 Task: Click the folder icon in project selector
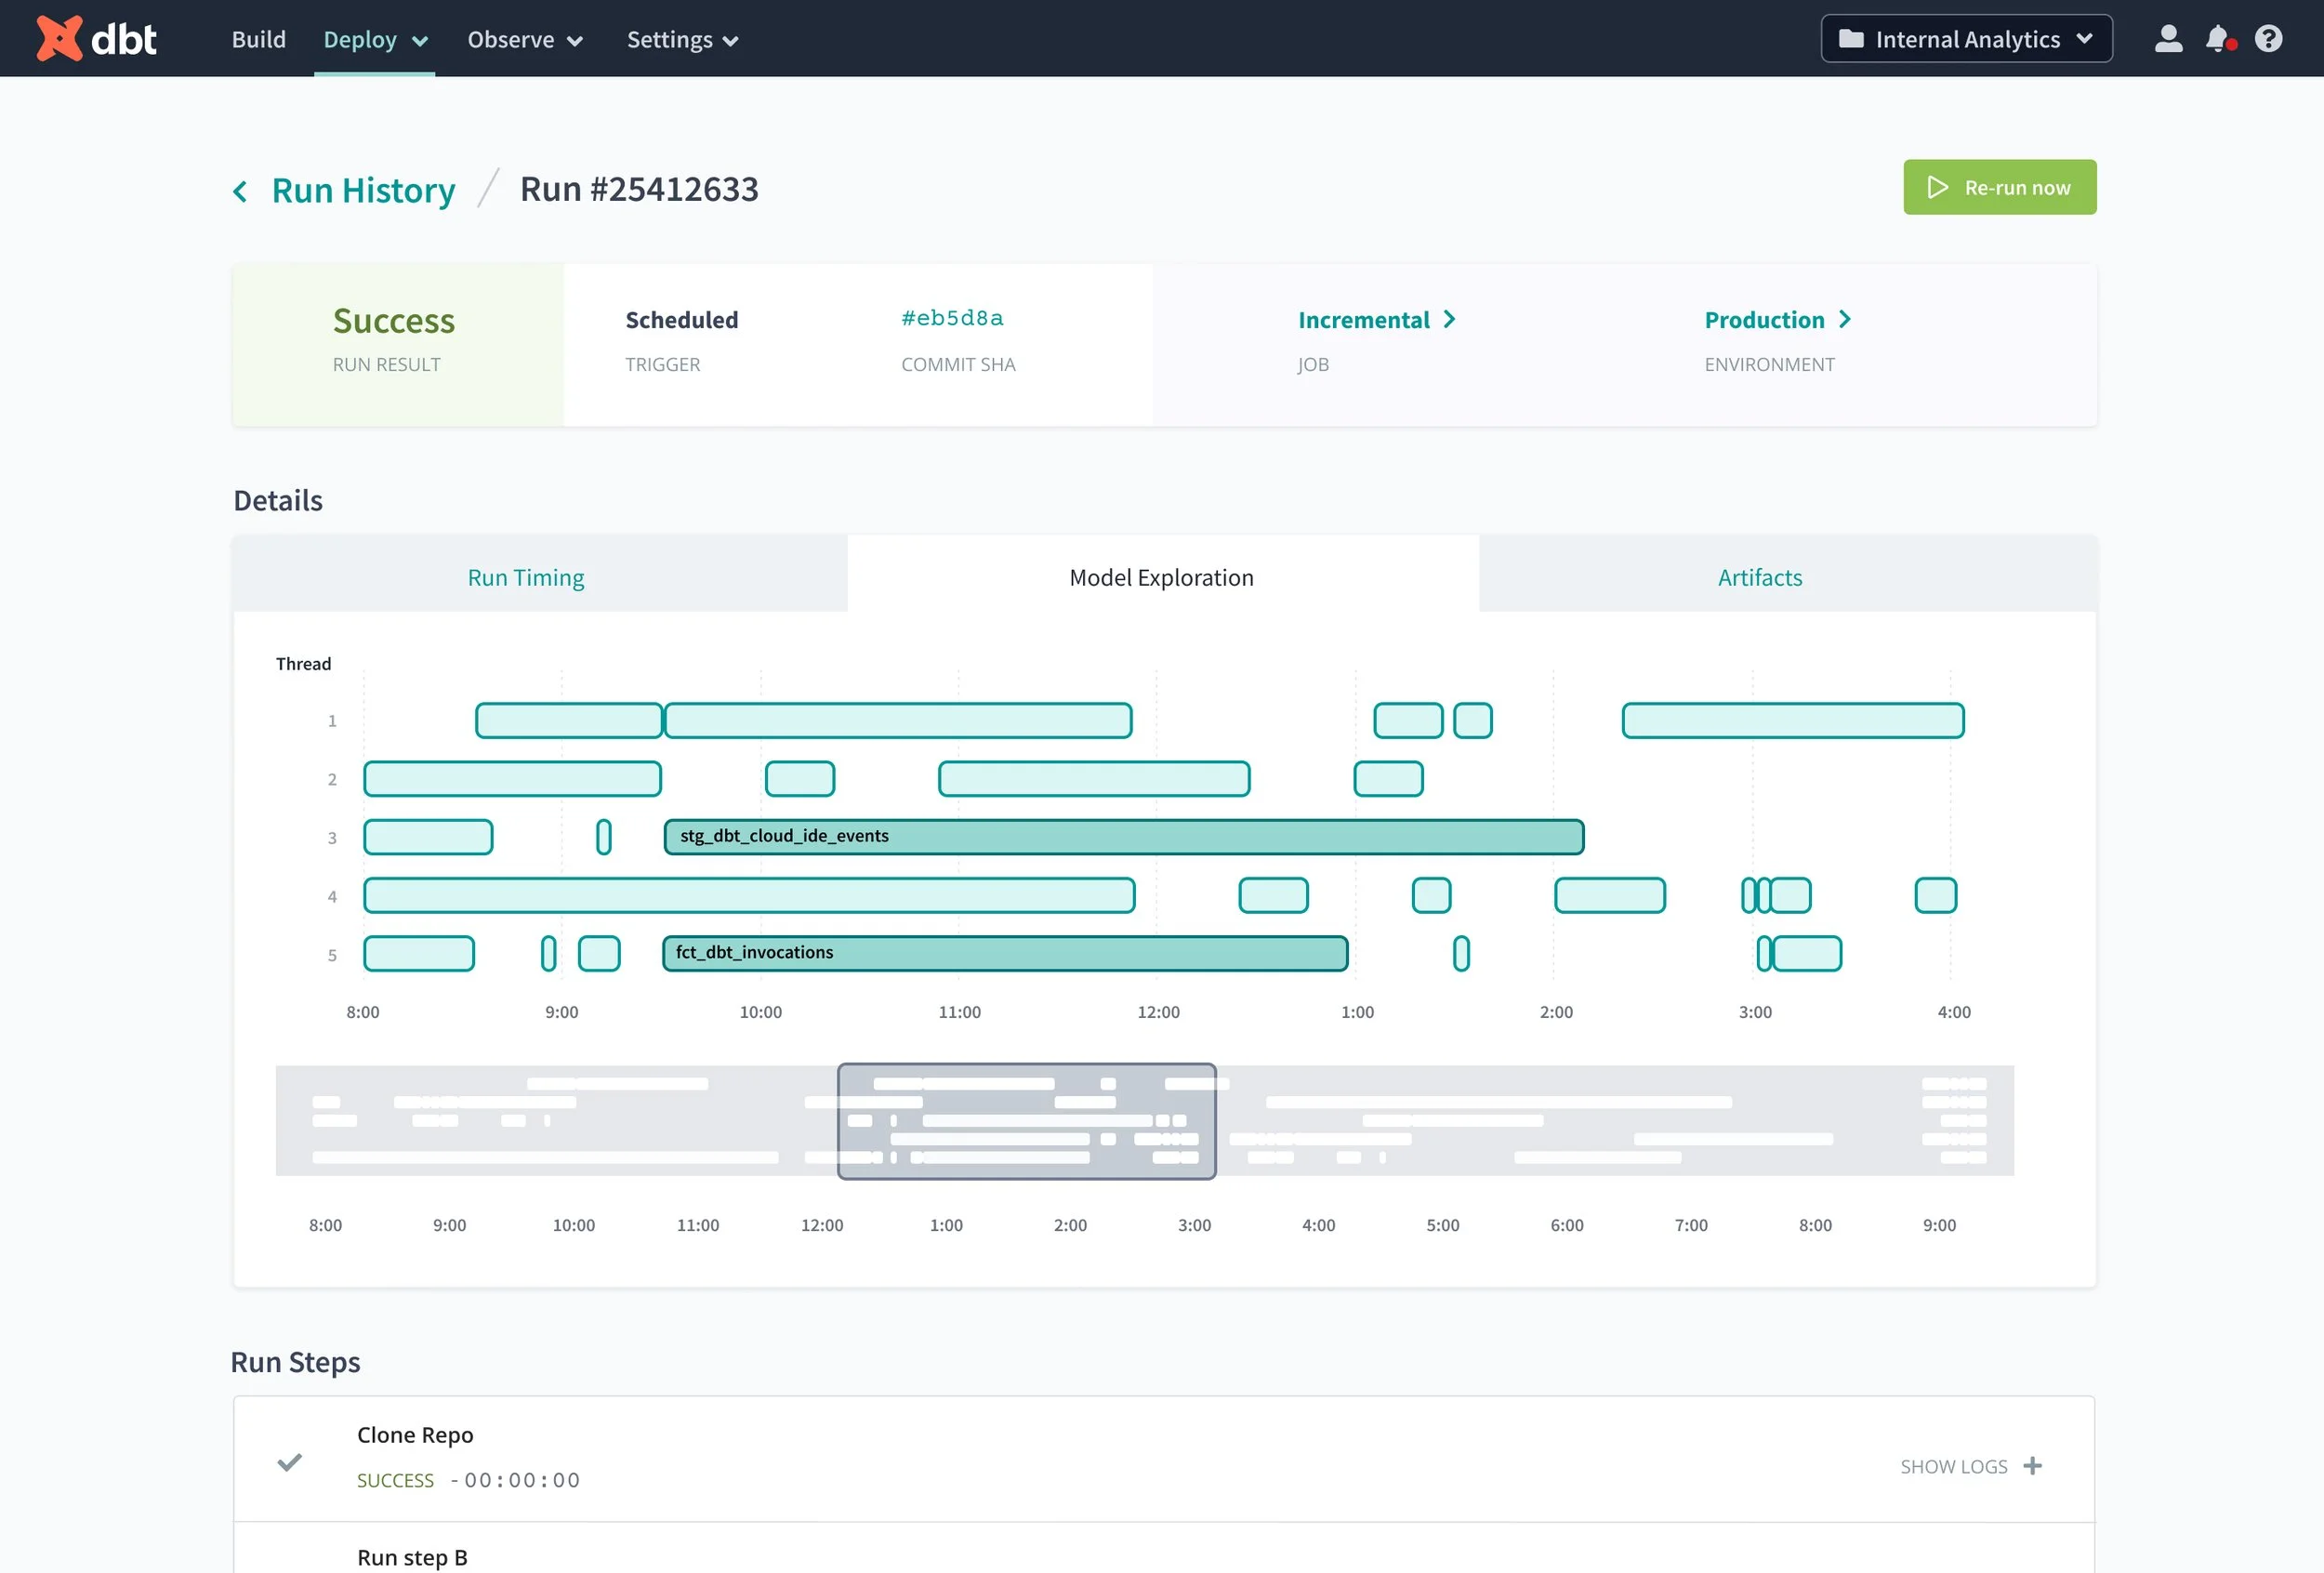click(x=1851, y=39)
